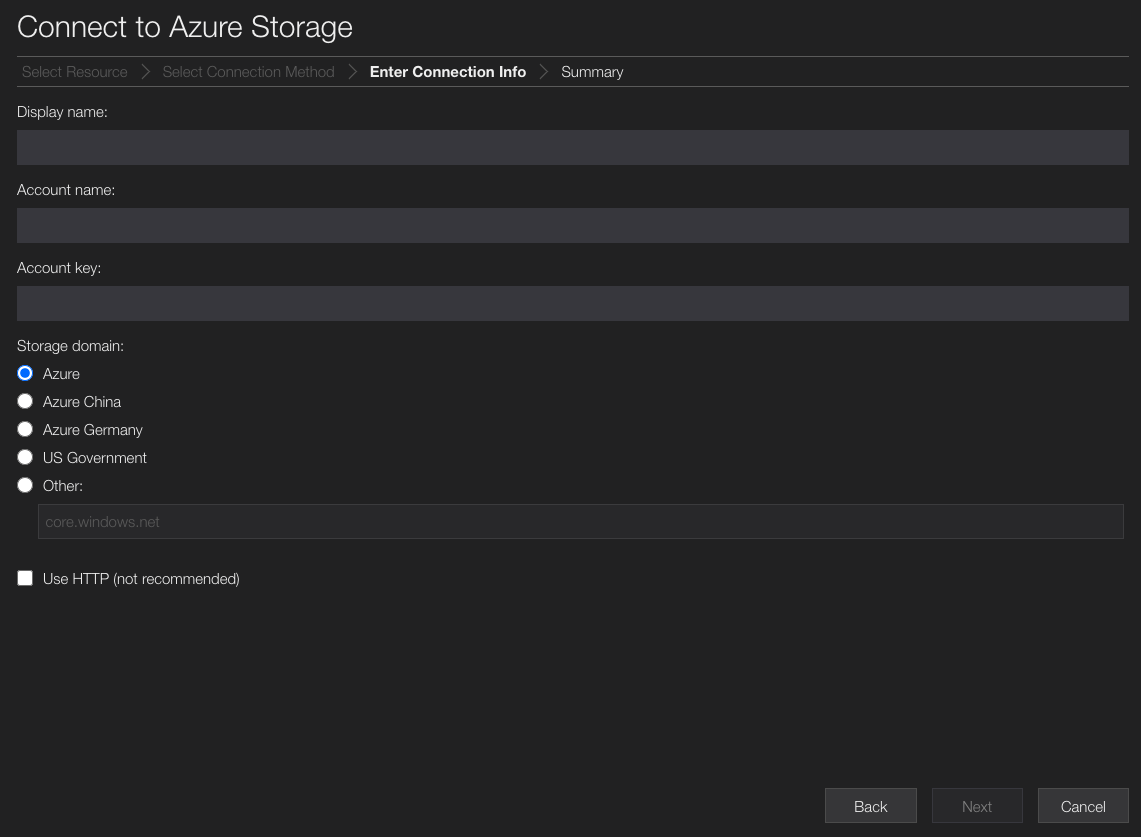Choose the Other storage domain option
Image resolution: width=1141 pixels, height=837 pixels.
(x=25, y=485)
